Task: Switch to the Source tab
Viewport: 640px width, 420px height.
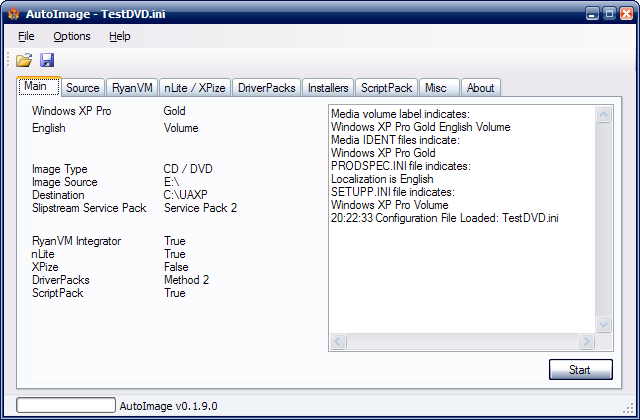Action: coord(83,88)
